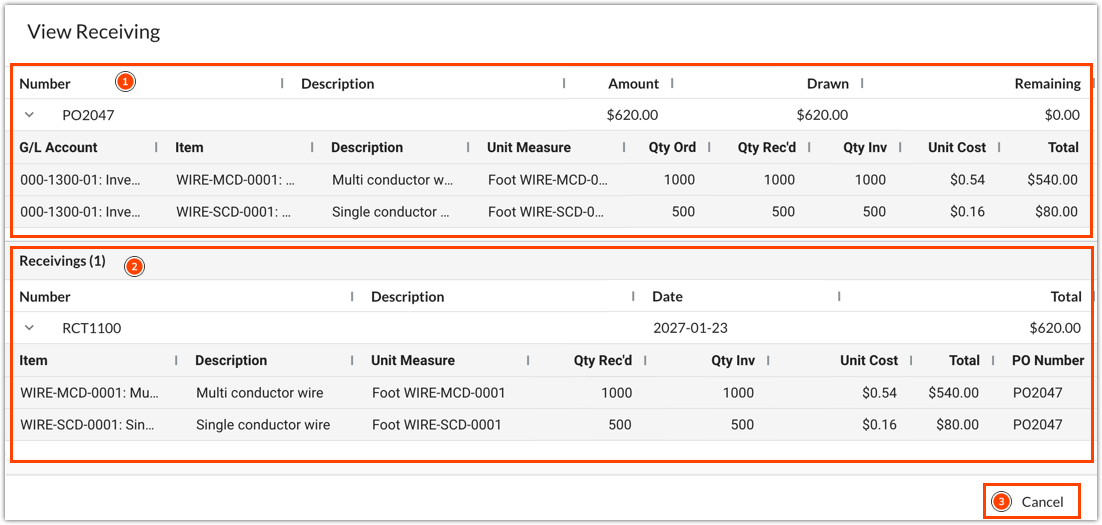Click the Qty Ord value 500
This screenshot has width=1102, height=525.
[x=683, y=211]
